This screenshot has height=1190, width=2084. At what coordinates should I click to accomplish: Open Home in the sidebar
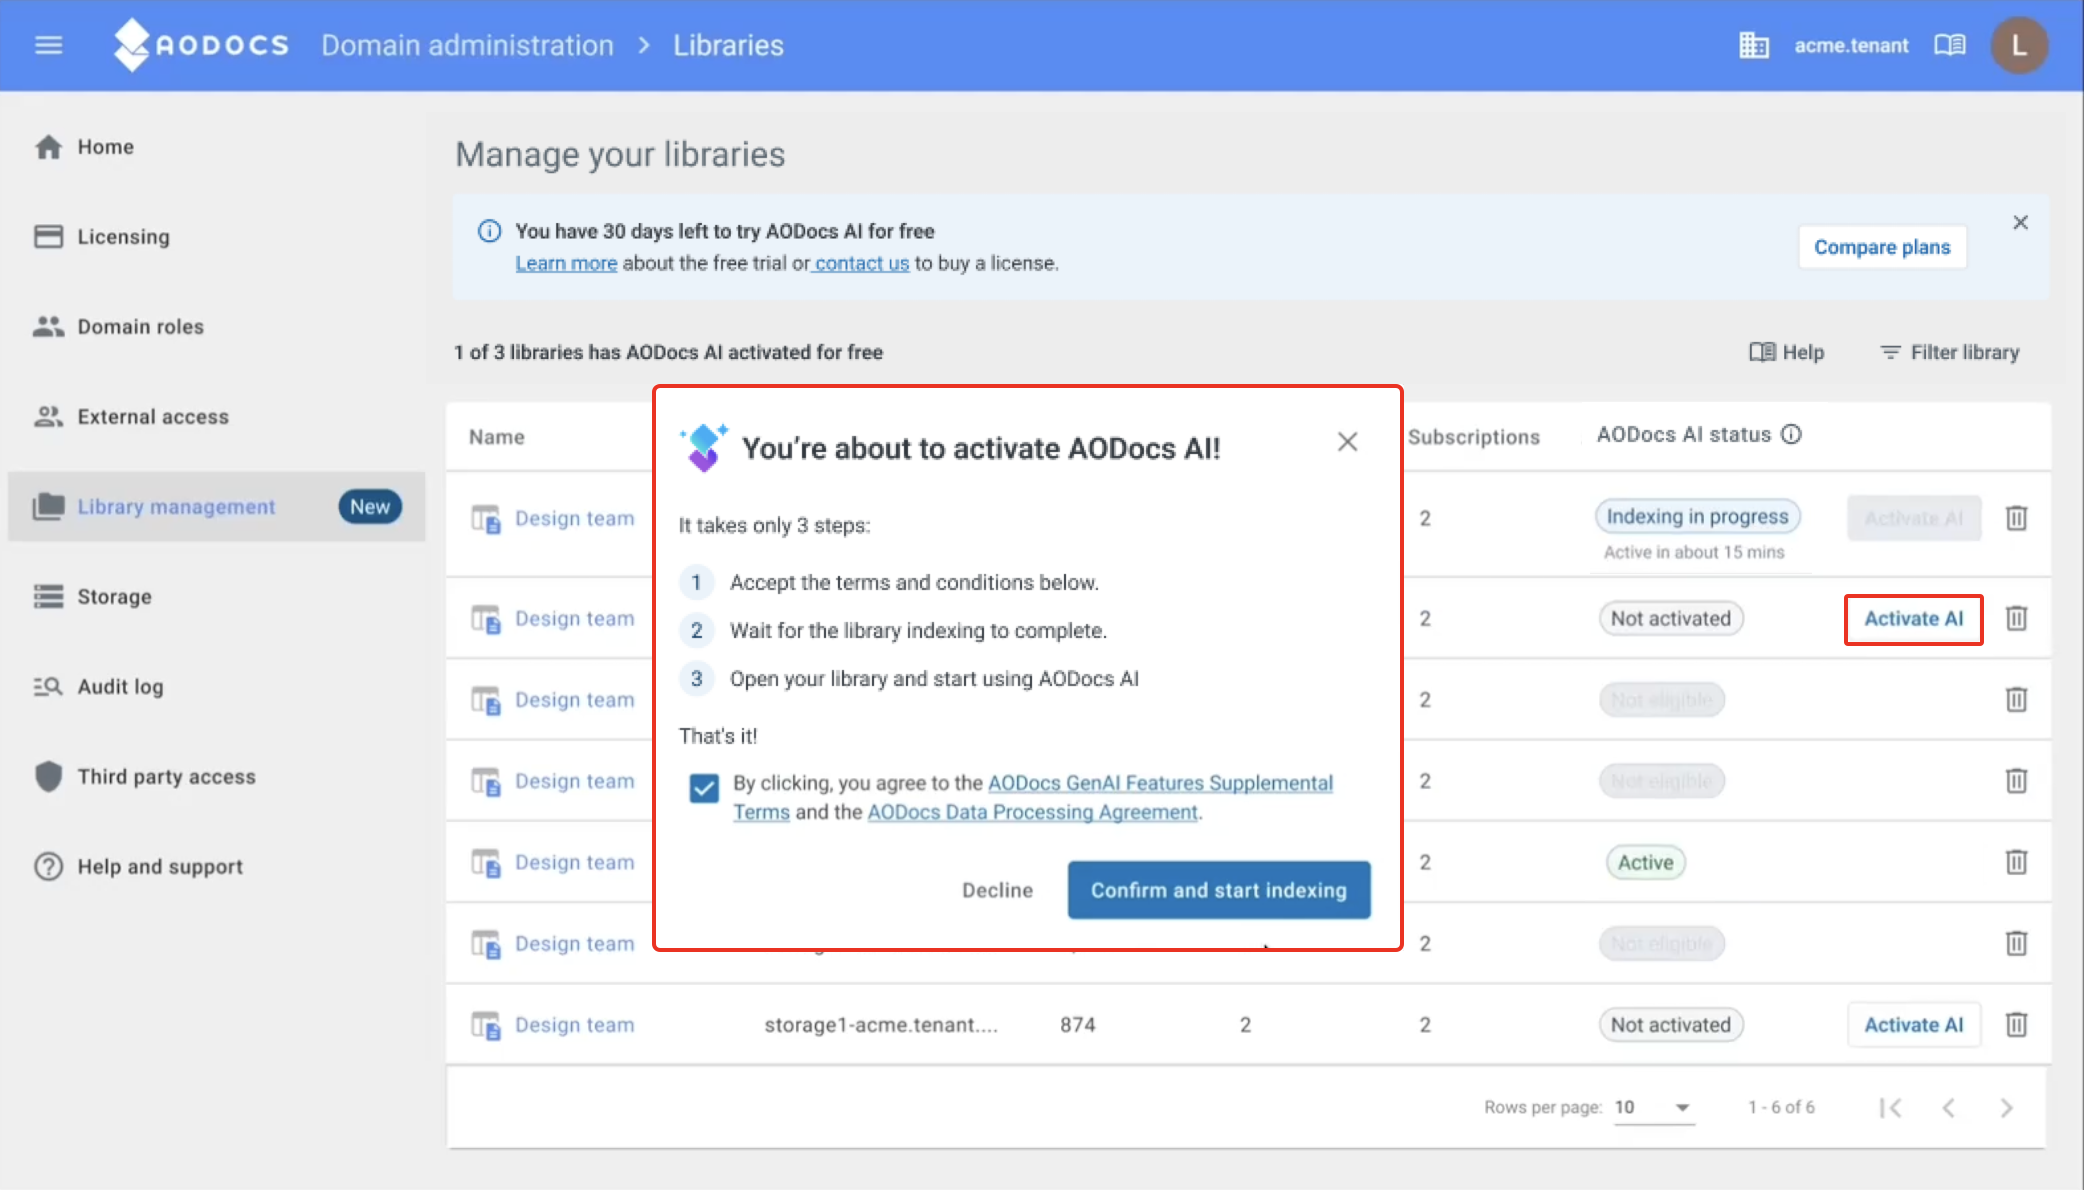coord(216,147)
